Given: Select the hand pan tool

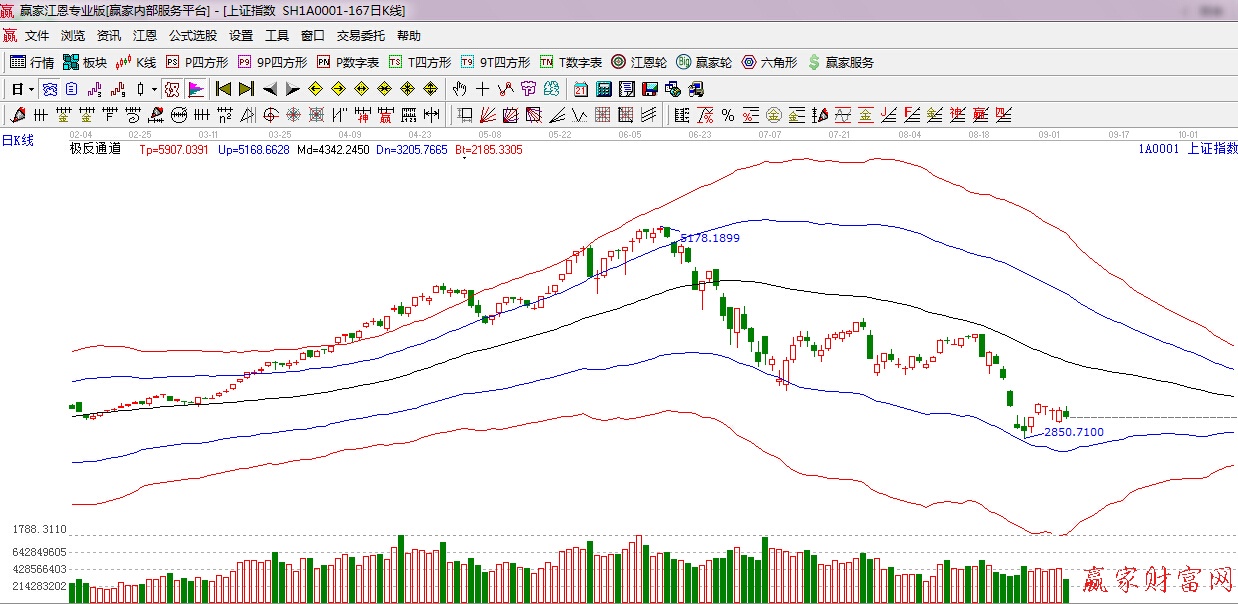Looking at the screenshot, I should click(x=460, y=89).
